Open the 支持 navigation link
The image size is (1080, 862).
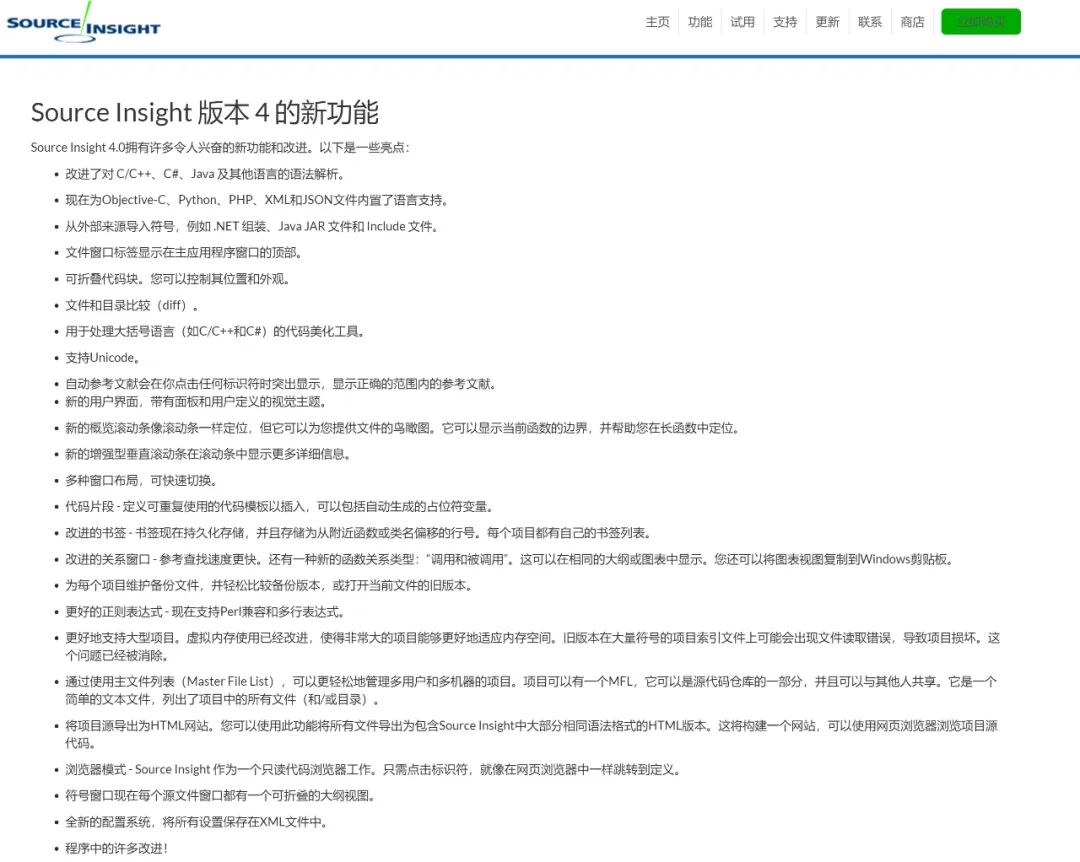pyautogui.click(x=785, y=22)
